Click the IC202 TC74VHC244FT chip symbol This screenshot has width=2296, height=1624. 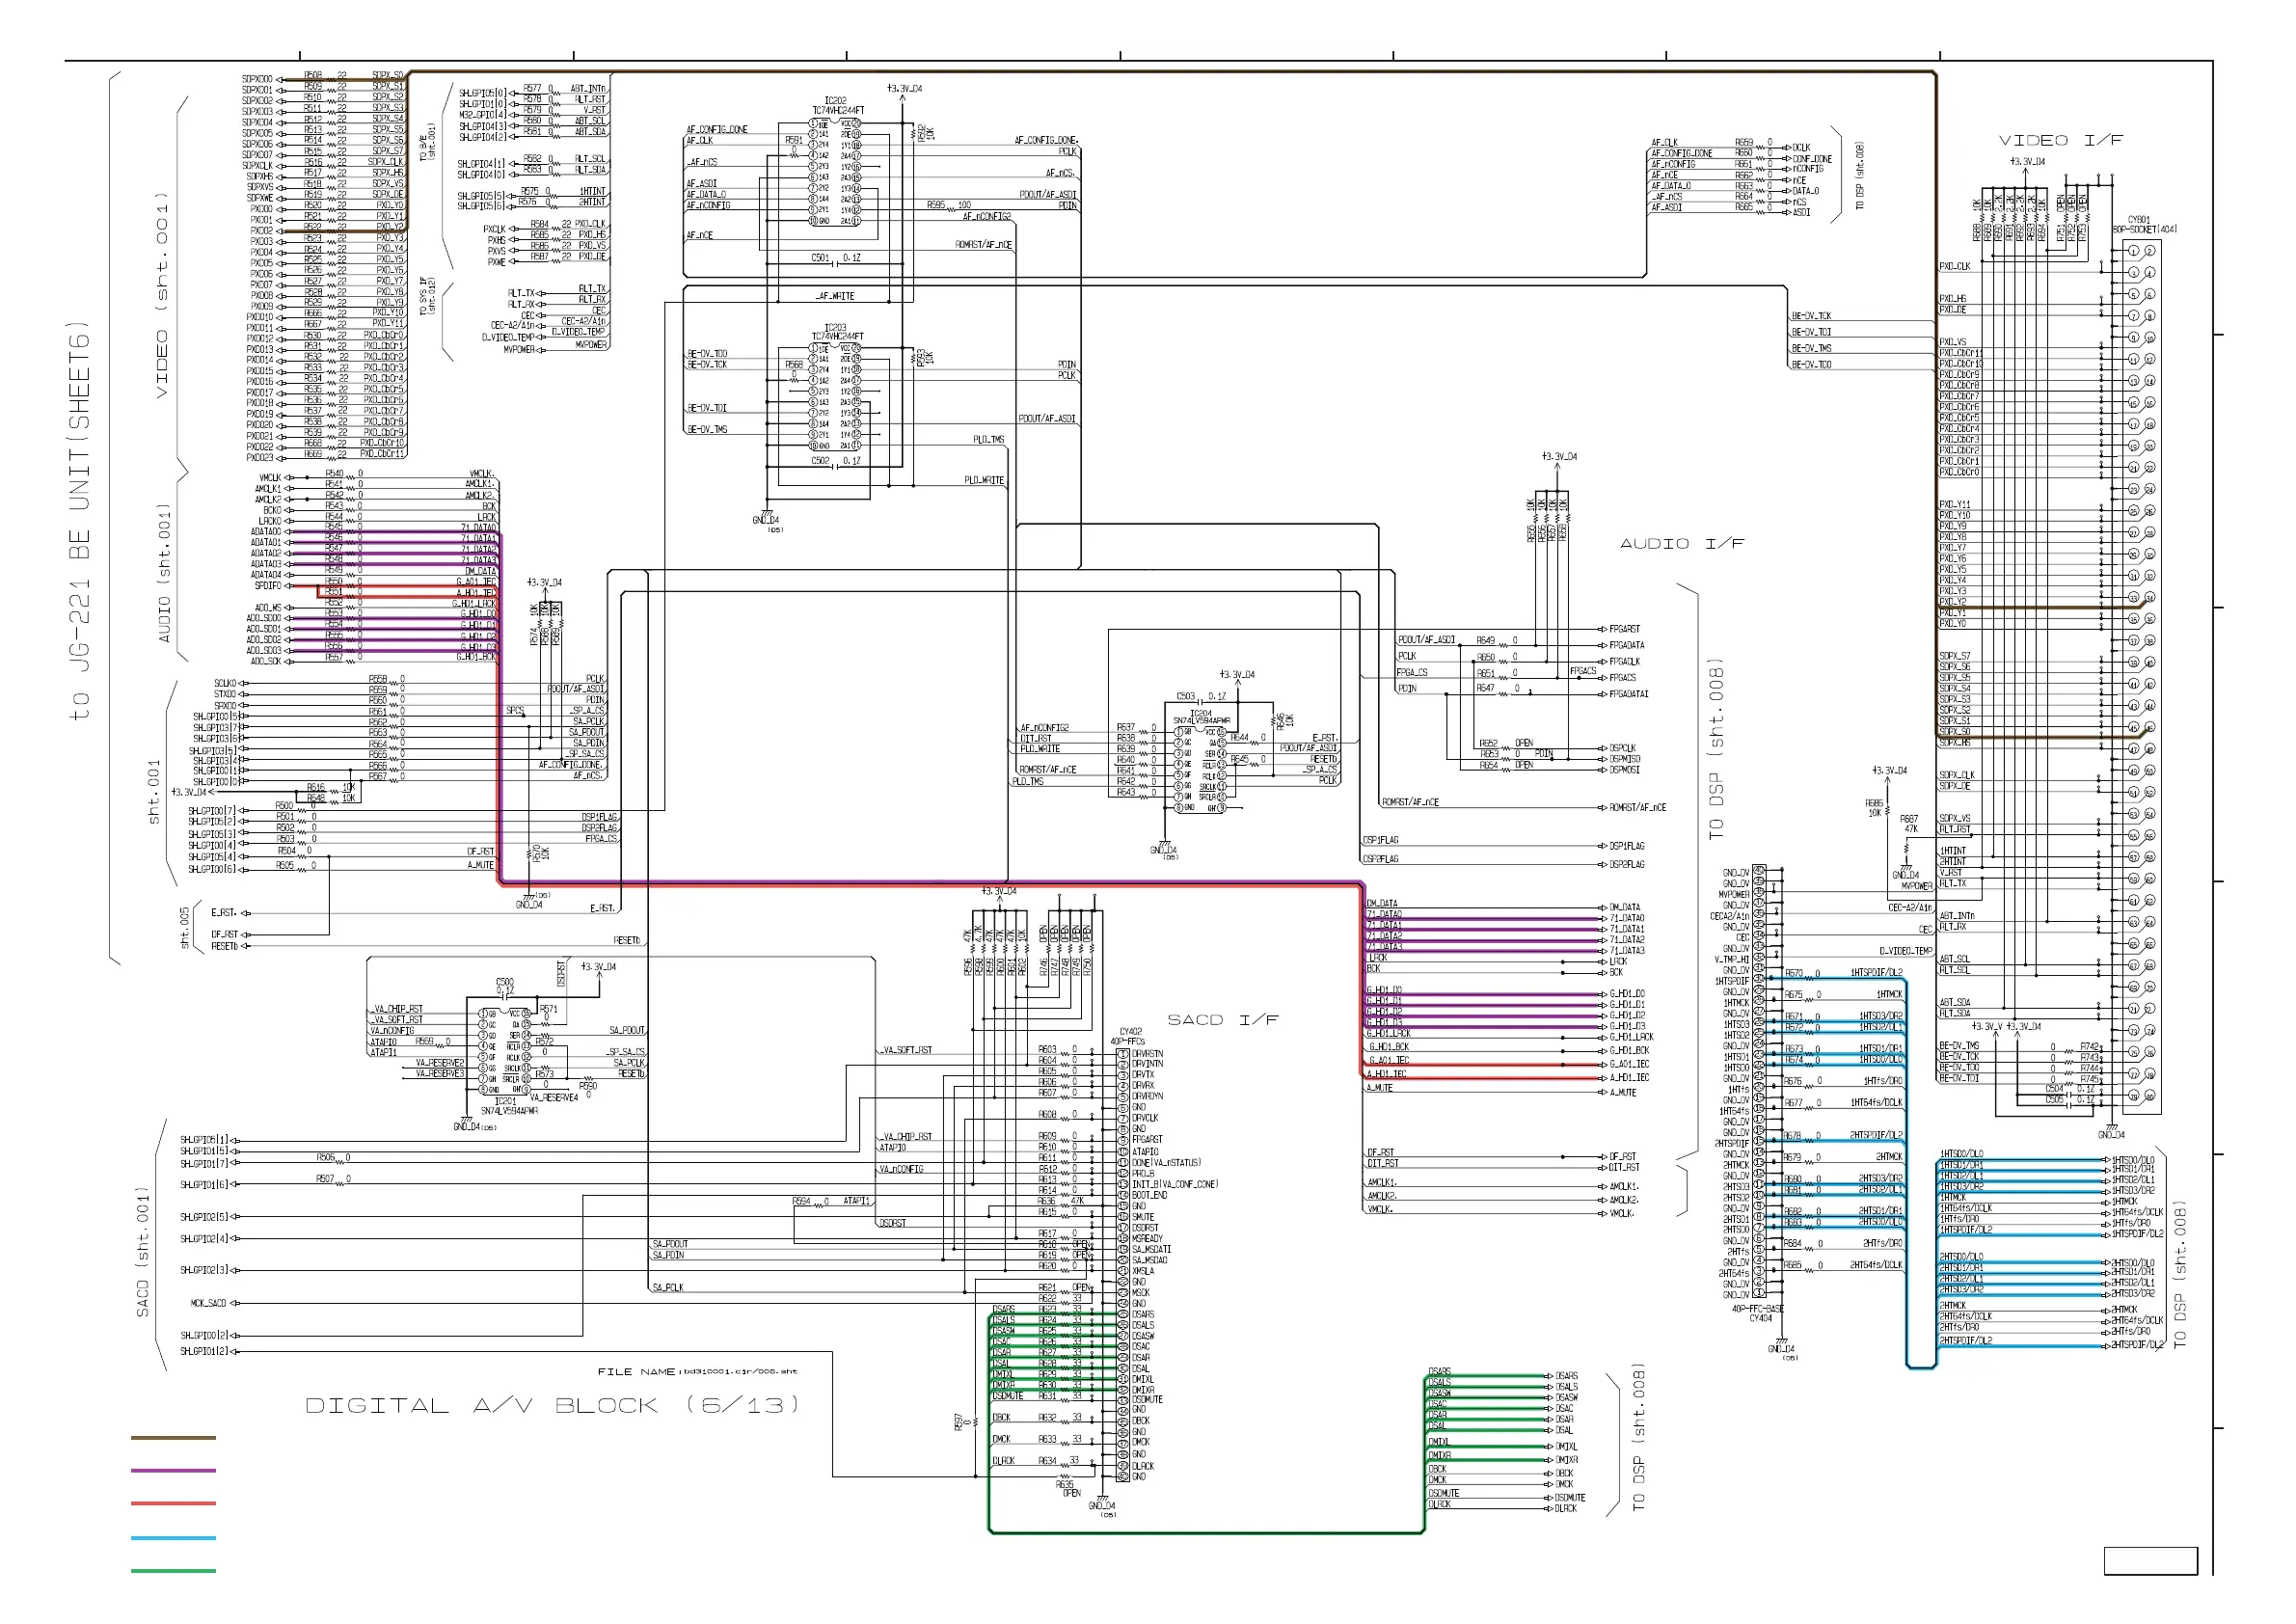(835, 171)
